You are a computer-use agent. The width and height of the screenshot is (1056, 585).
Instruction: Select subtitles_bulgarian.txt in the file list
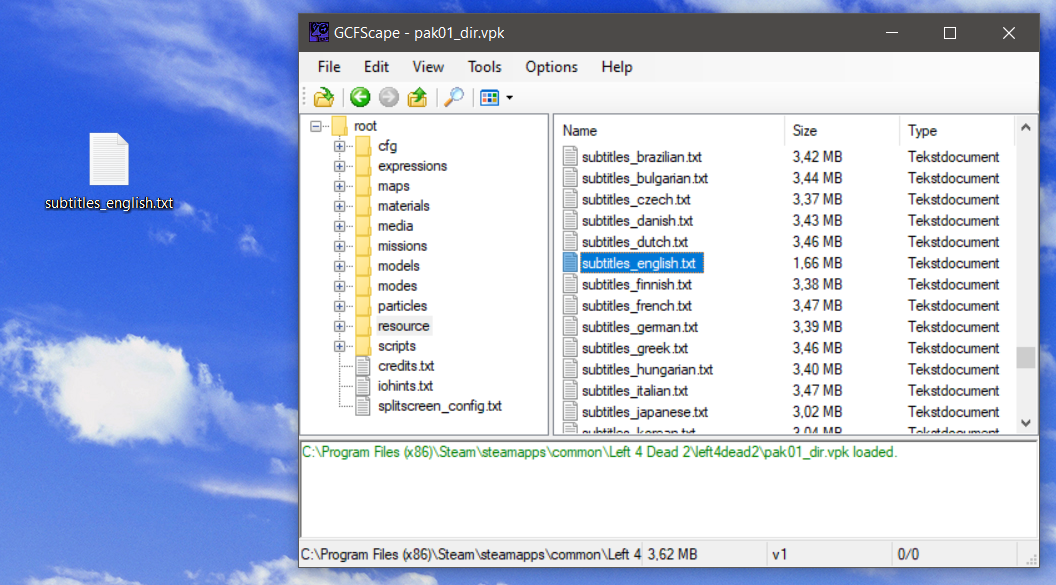(x=645, y=178)
